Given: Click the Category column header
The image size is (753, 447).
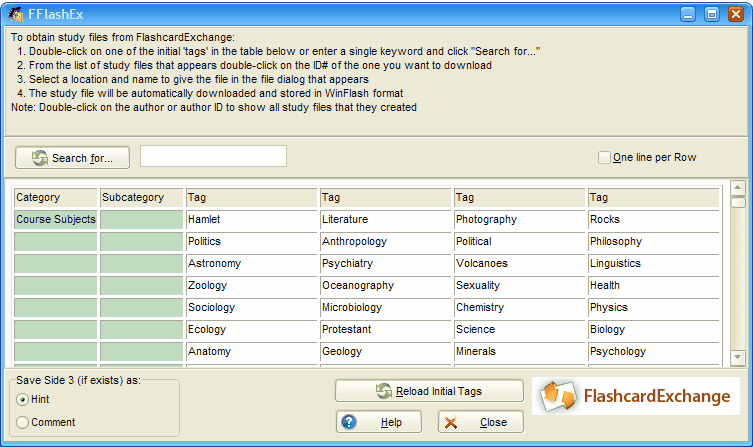Looking at the screenshot, I should click(55, 197).
